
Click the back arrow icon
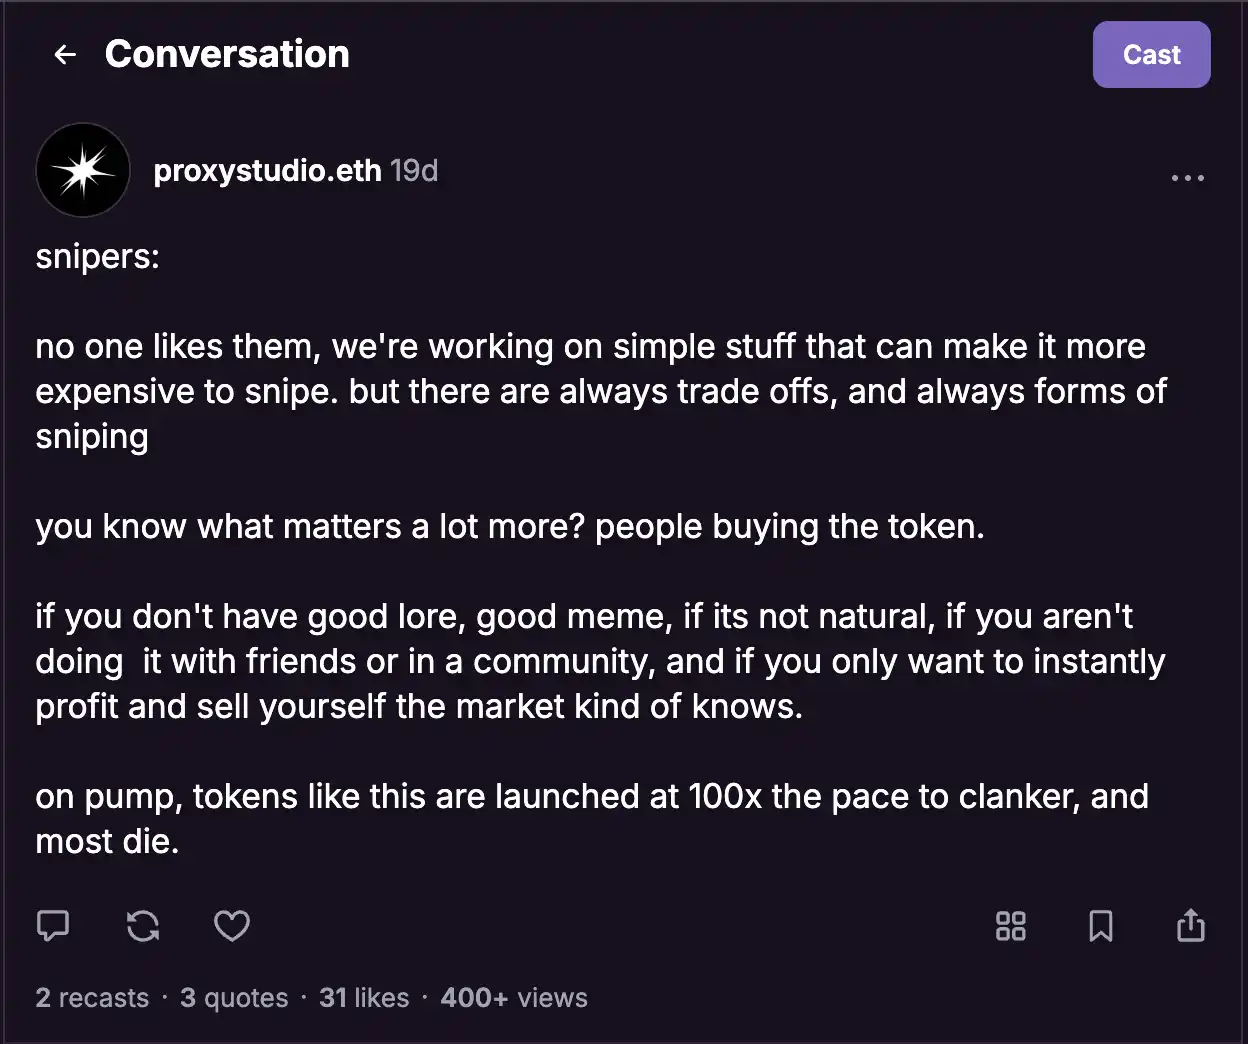(65, 55)
